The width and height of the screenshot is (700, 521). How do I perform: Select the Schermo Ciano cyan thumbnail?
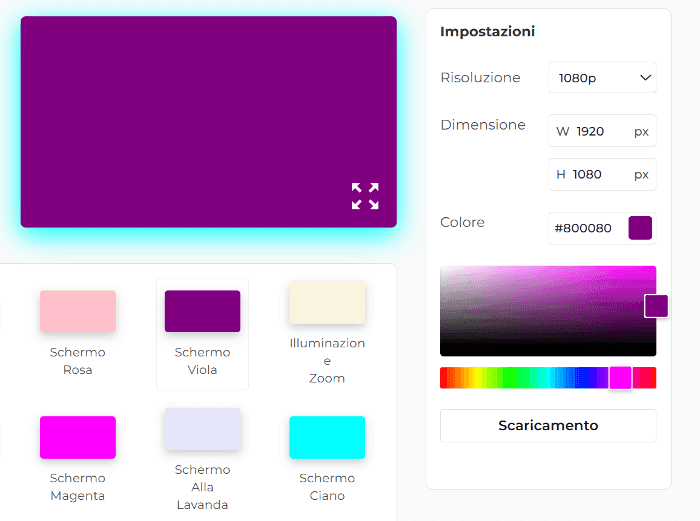click(327, 437)
